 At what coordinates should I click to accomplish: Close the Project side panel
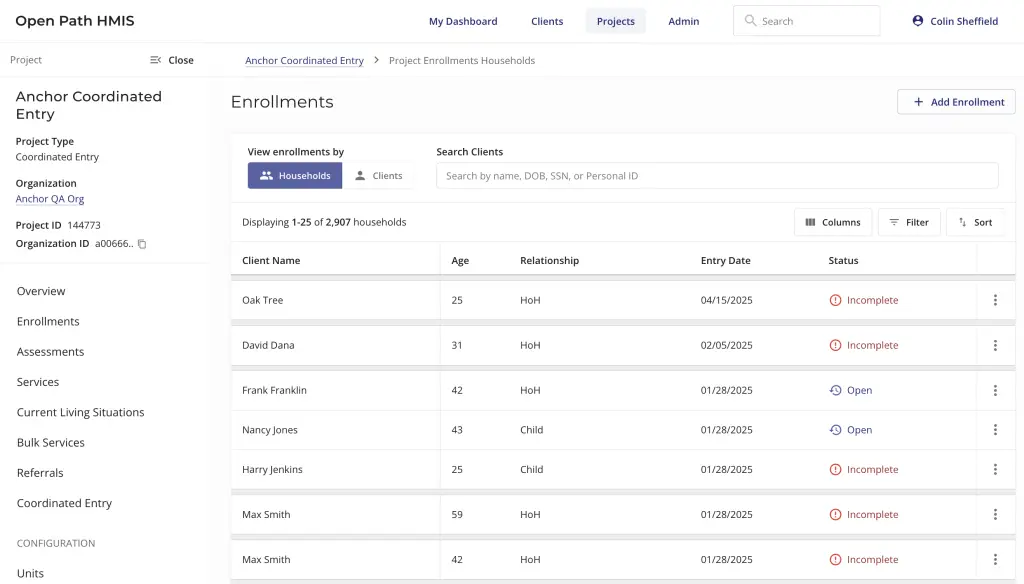[x=171, y=60]
